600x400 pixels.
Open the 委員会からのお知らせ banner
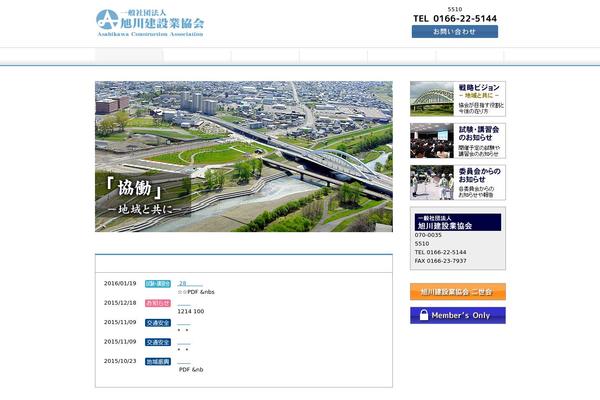pyautogui.click(x=458, y=183)
